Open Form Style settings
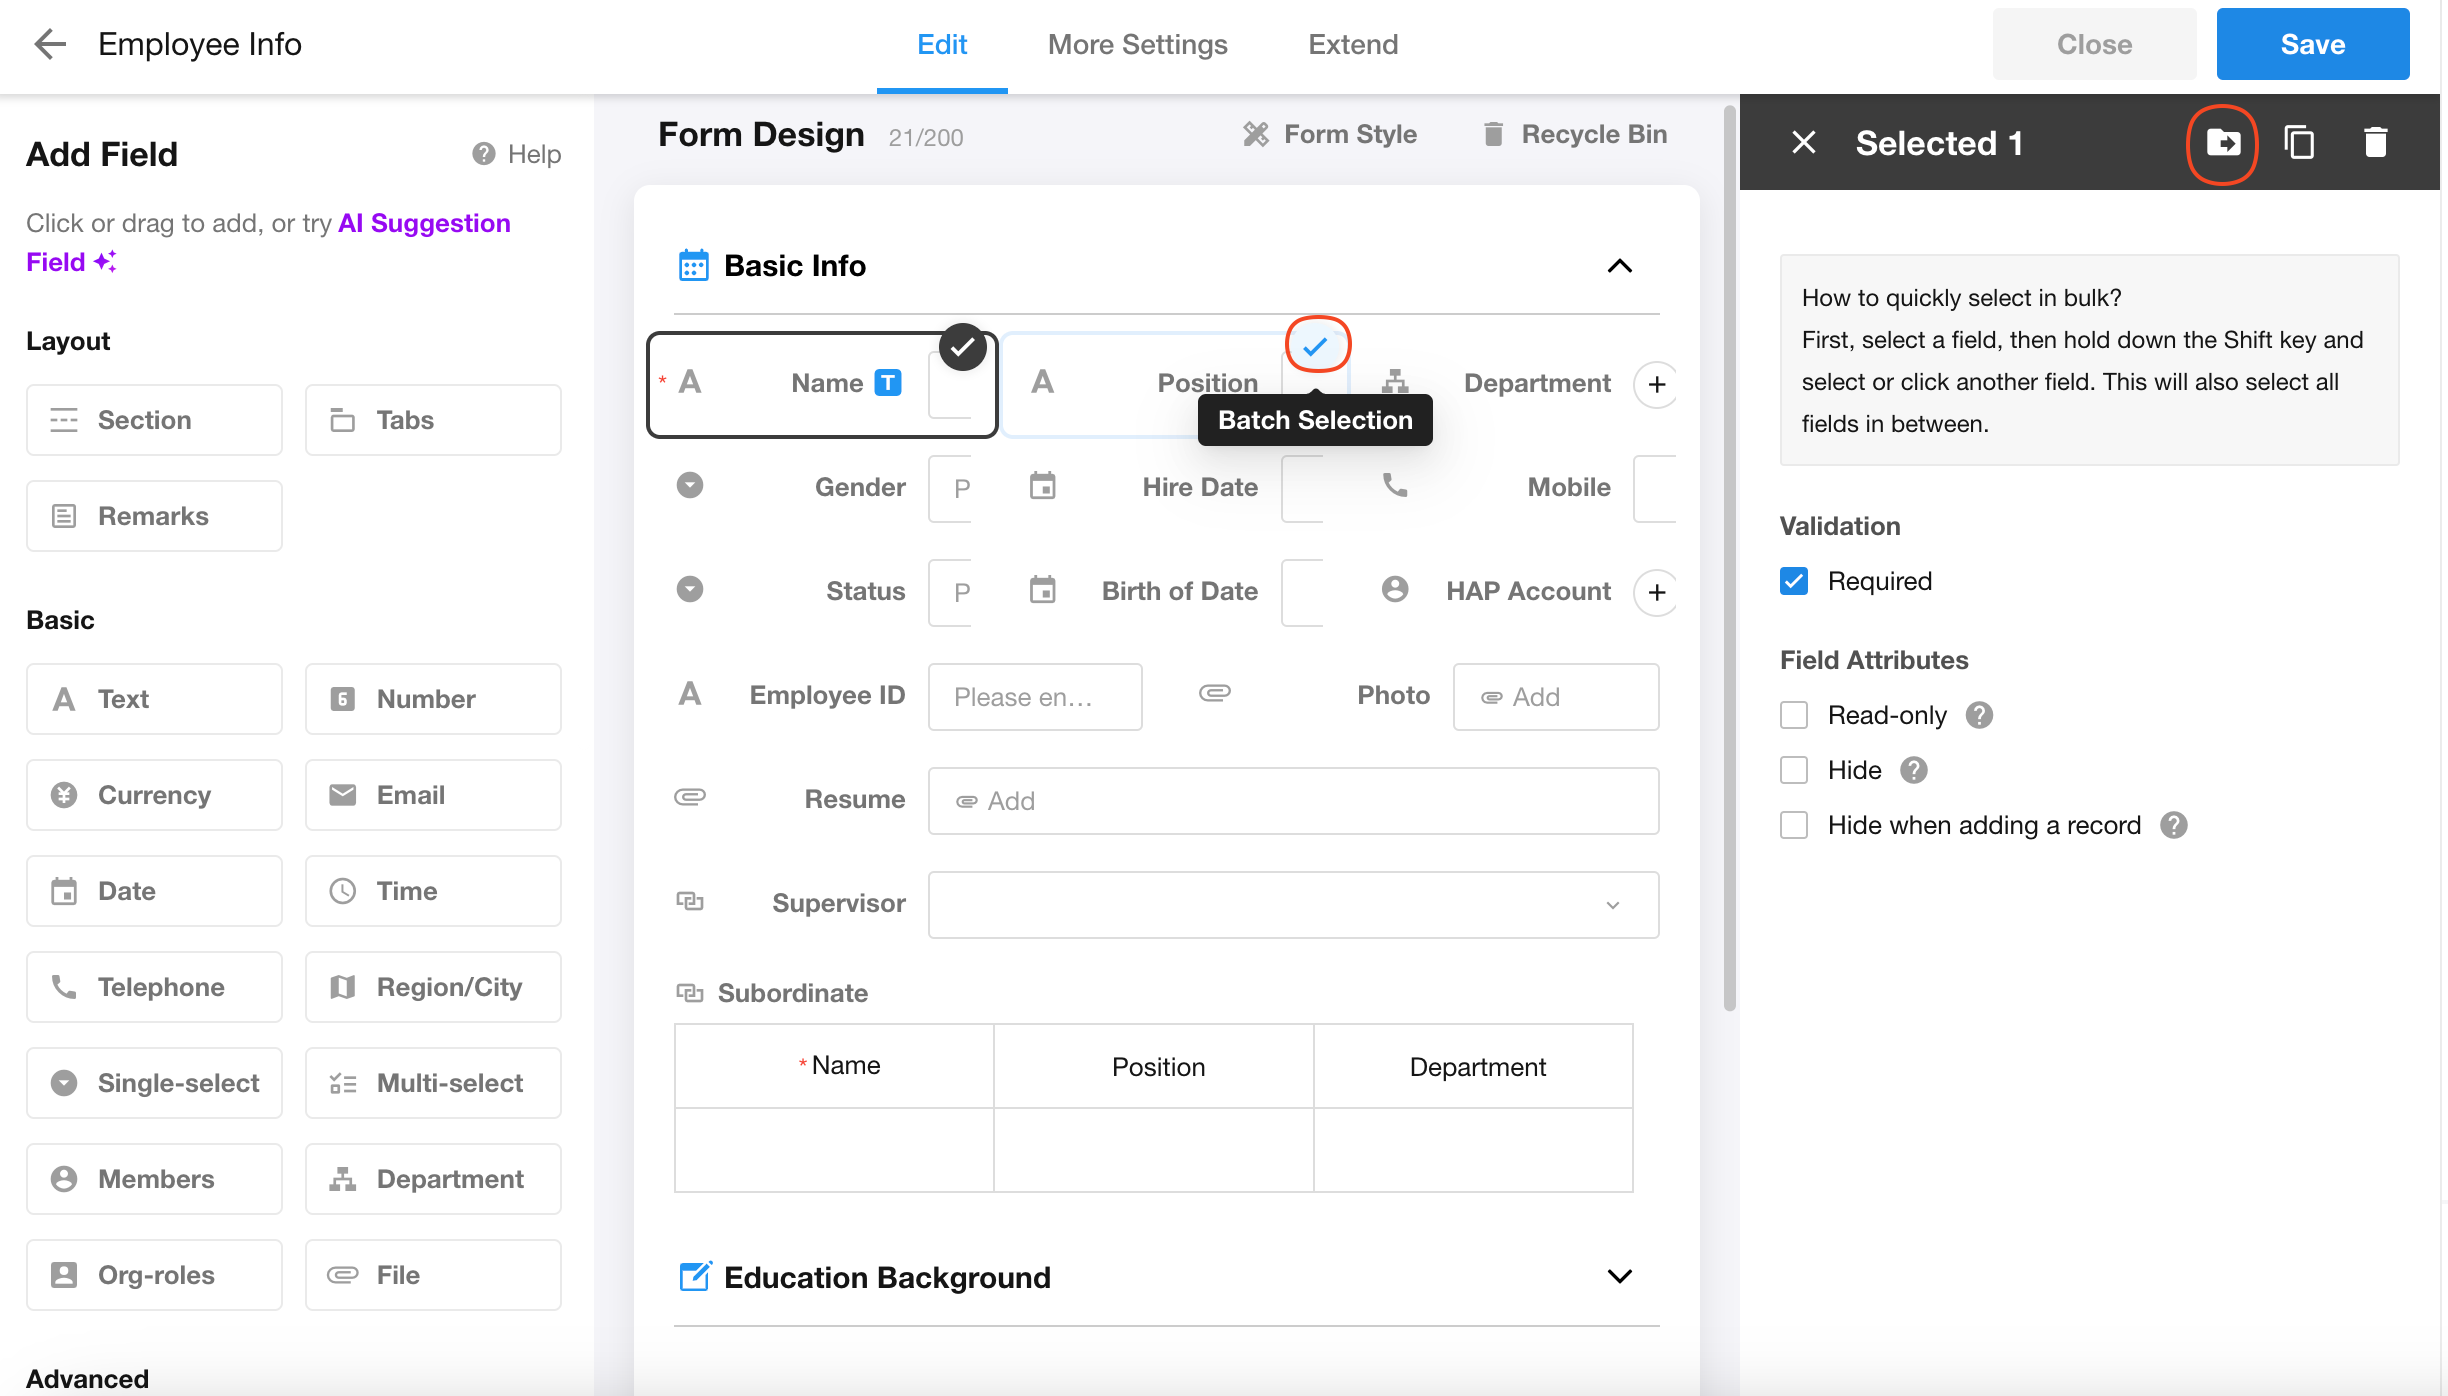Image resolution: width=2448 pixels, height=1396 pixels. pos(1330,134)
